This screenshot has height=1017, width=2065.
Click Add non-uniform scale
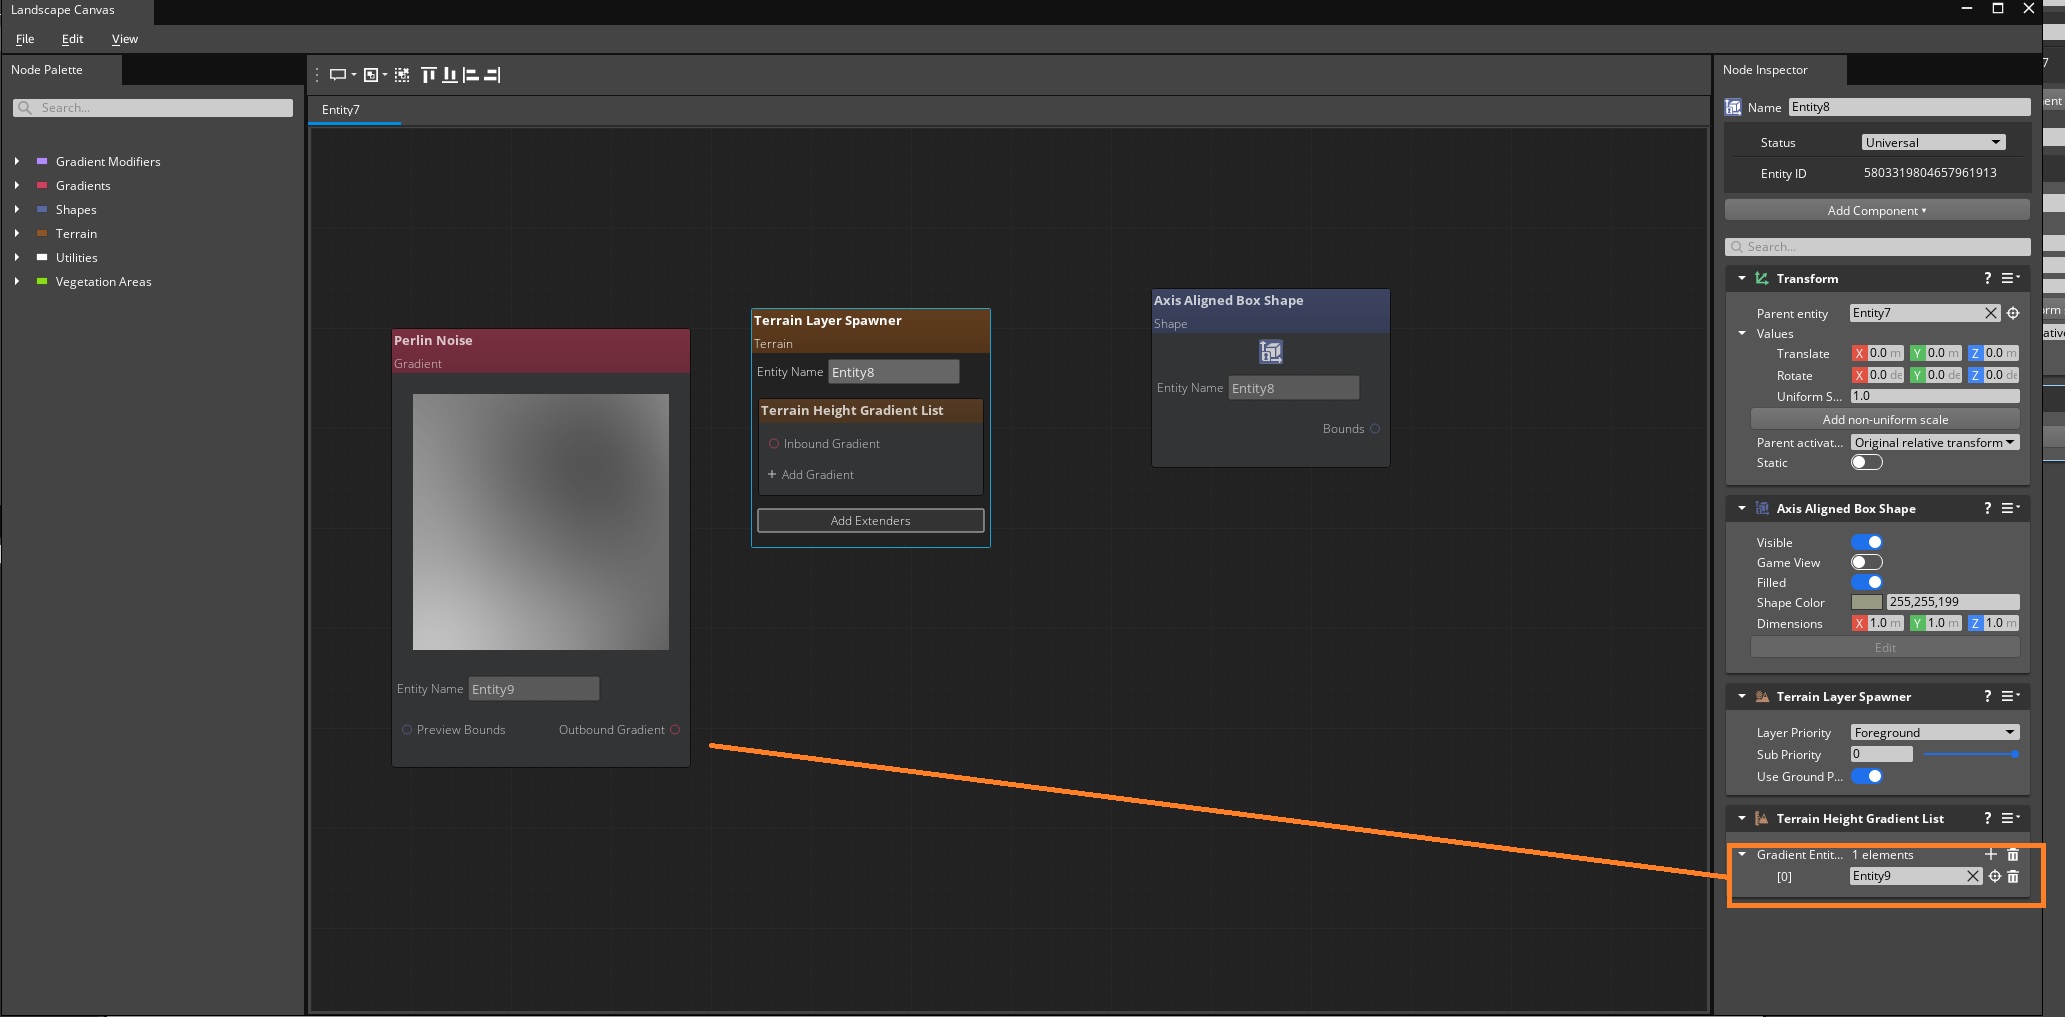[1884, 419]
